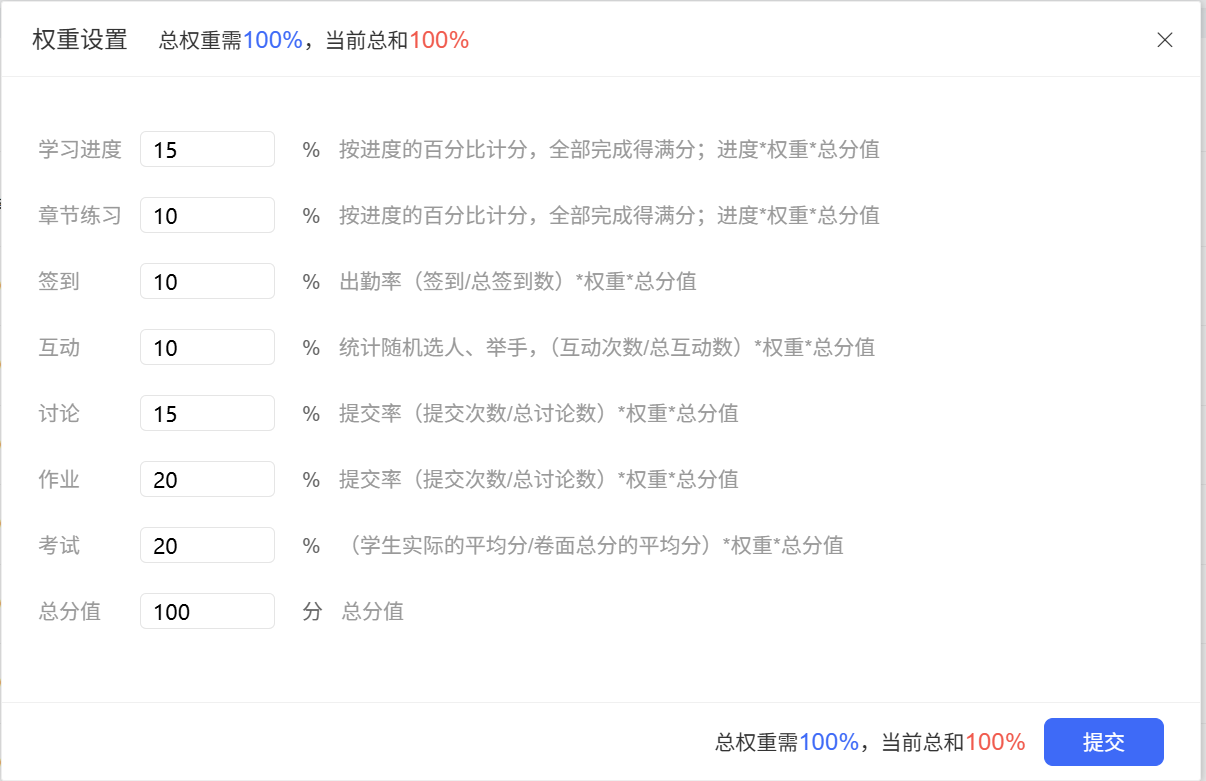Viewport: 1206px width, 781px height.
Task: Click the 提交 button
Action: click(1103, 742)
